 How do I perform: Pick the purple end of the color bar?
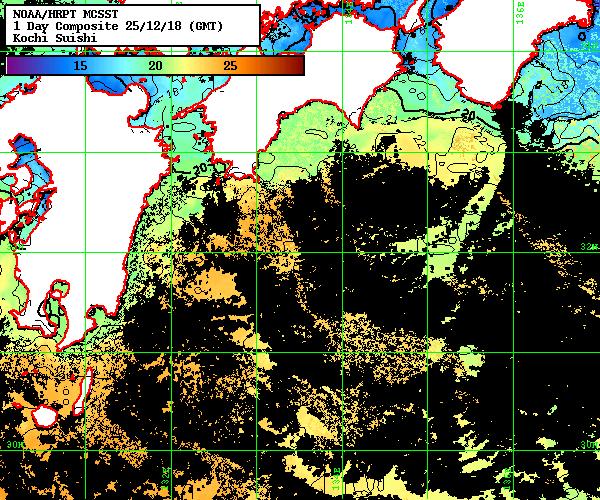coord(12,65)
